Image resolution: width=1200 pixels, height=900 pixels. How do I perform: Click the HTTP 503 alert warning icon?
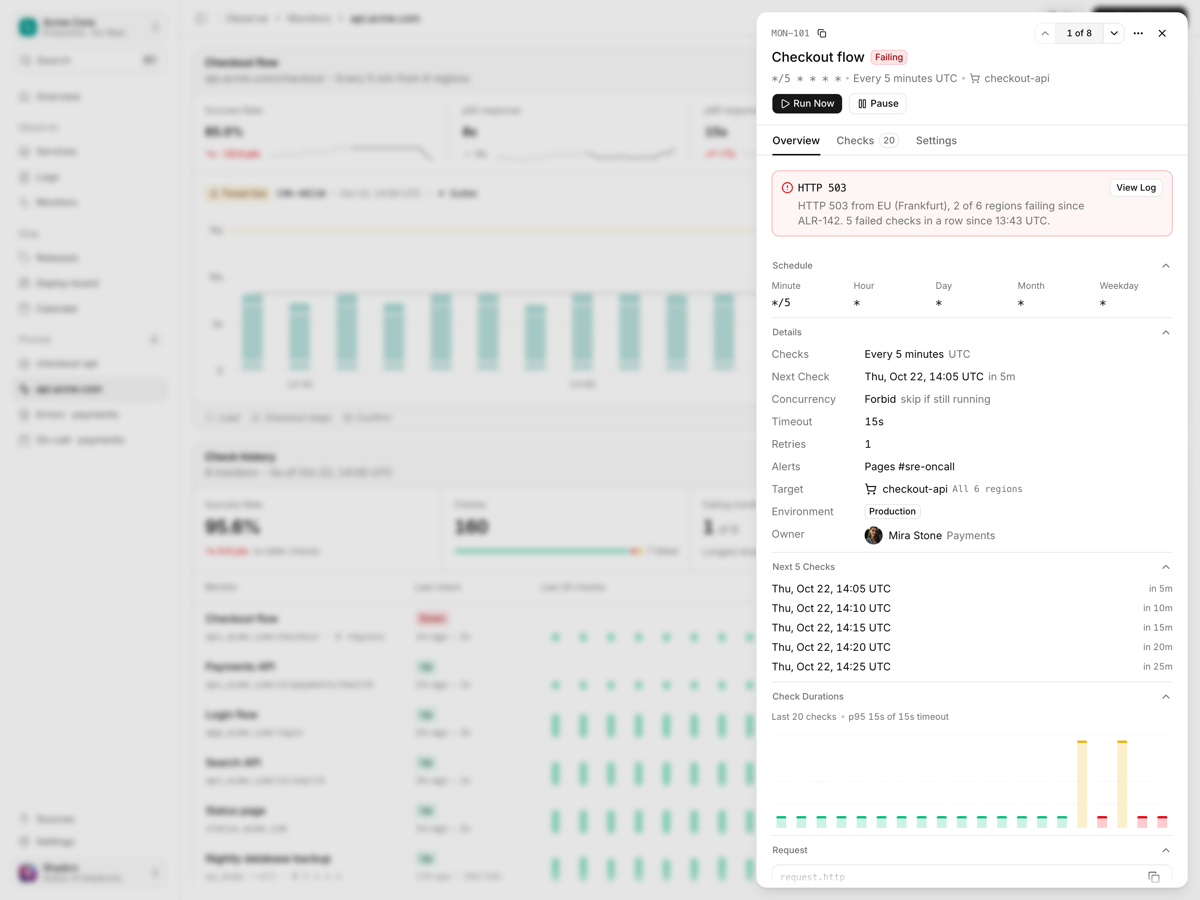pyautogui.click(x=787, y=188)
